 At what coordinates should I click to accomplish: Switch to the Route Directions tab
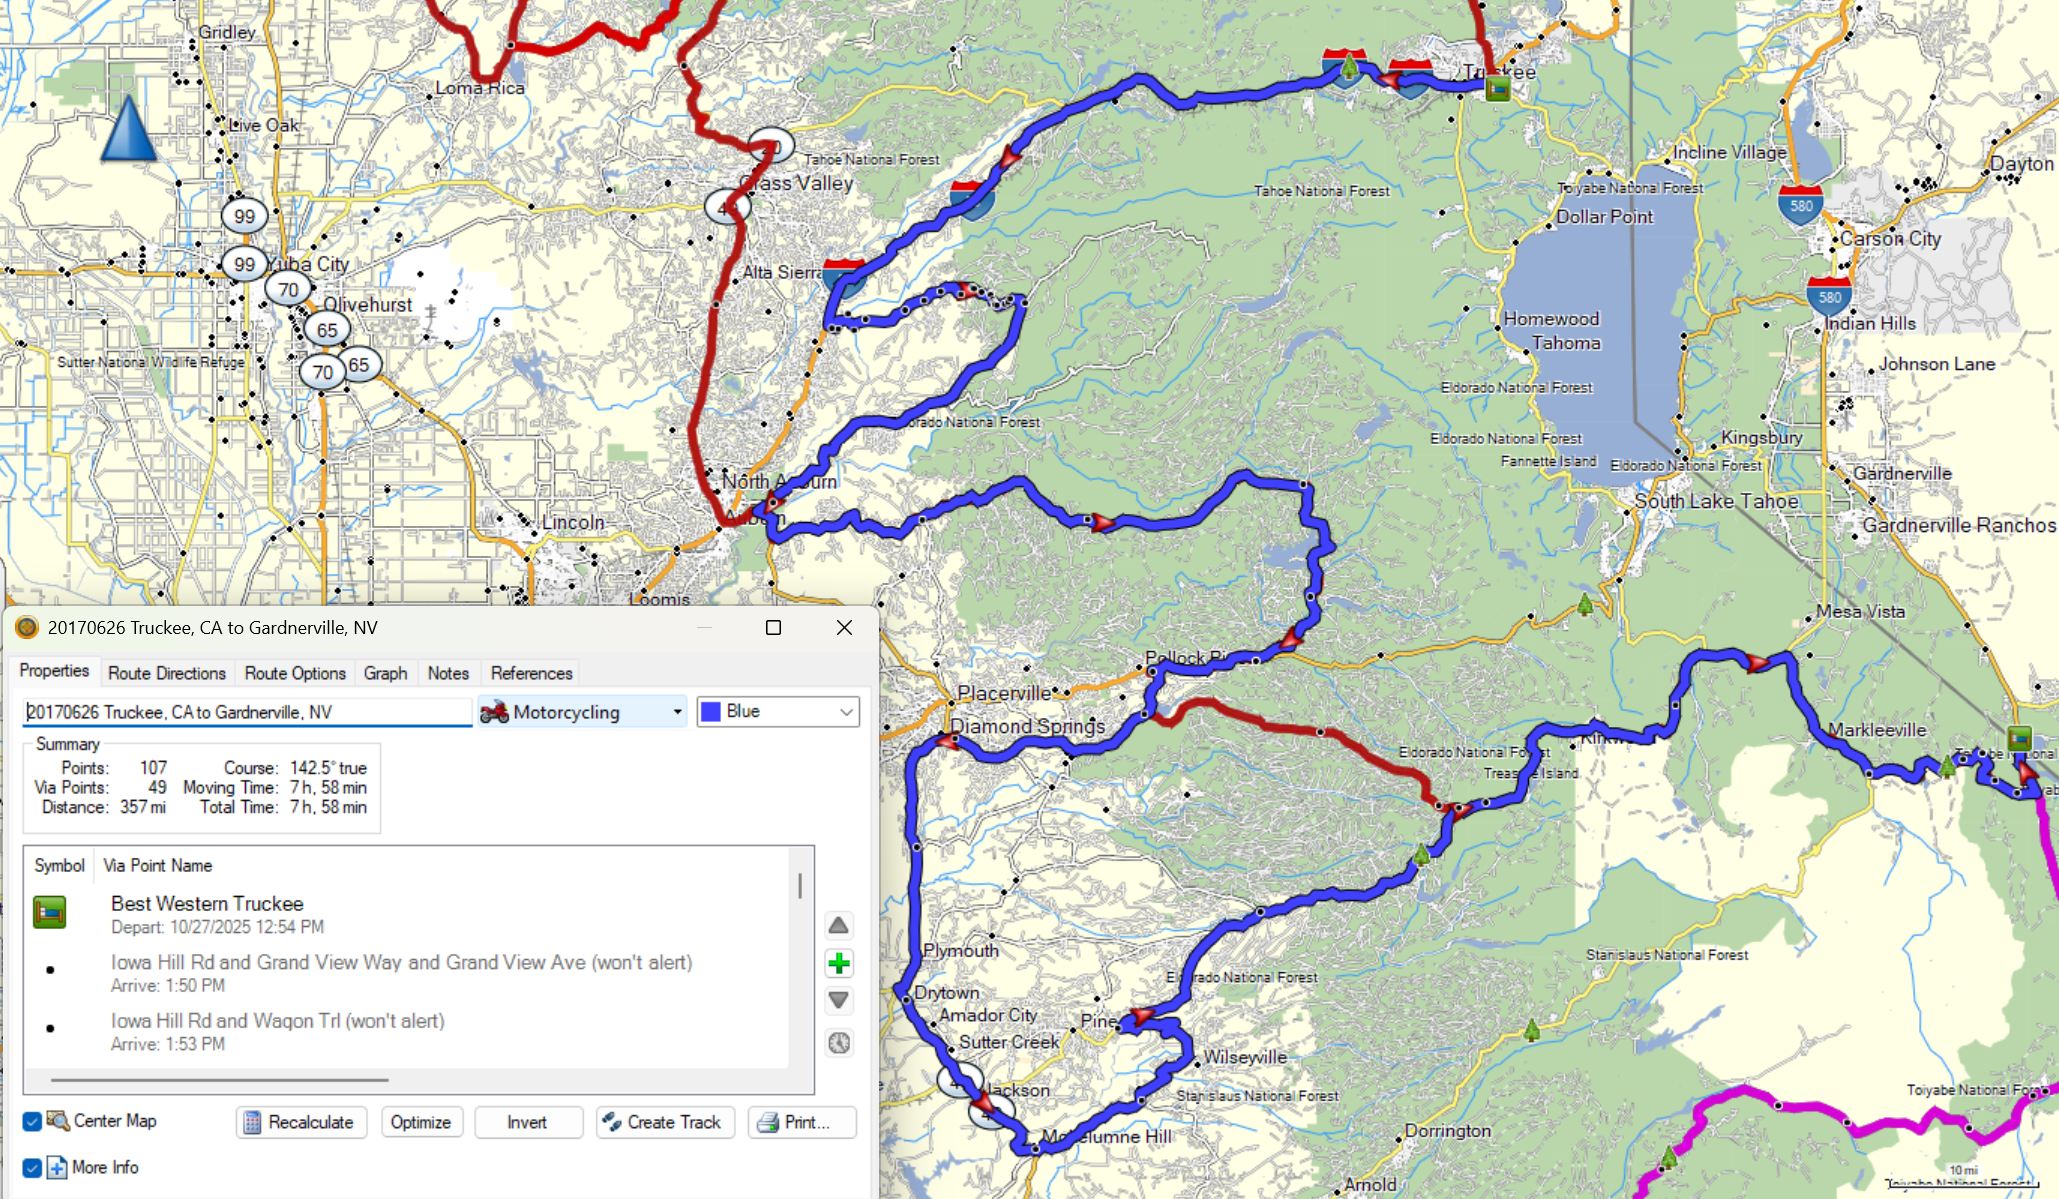pyautogui.click(x=166, y=673)
